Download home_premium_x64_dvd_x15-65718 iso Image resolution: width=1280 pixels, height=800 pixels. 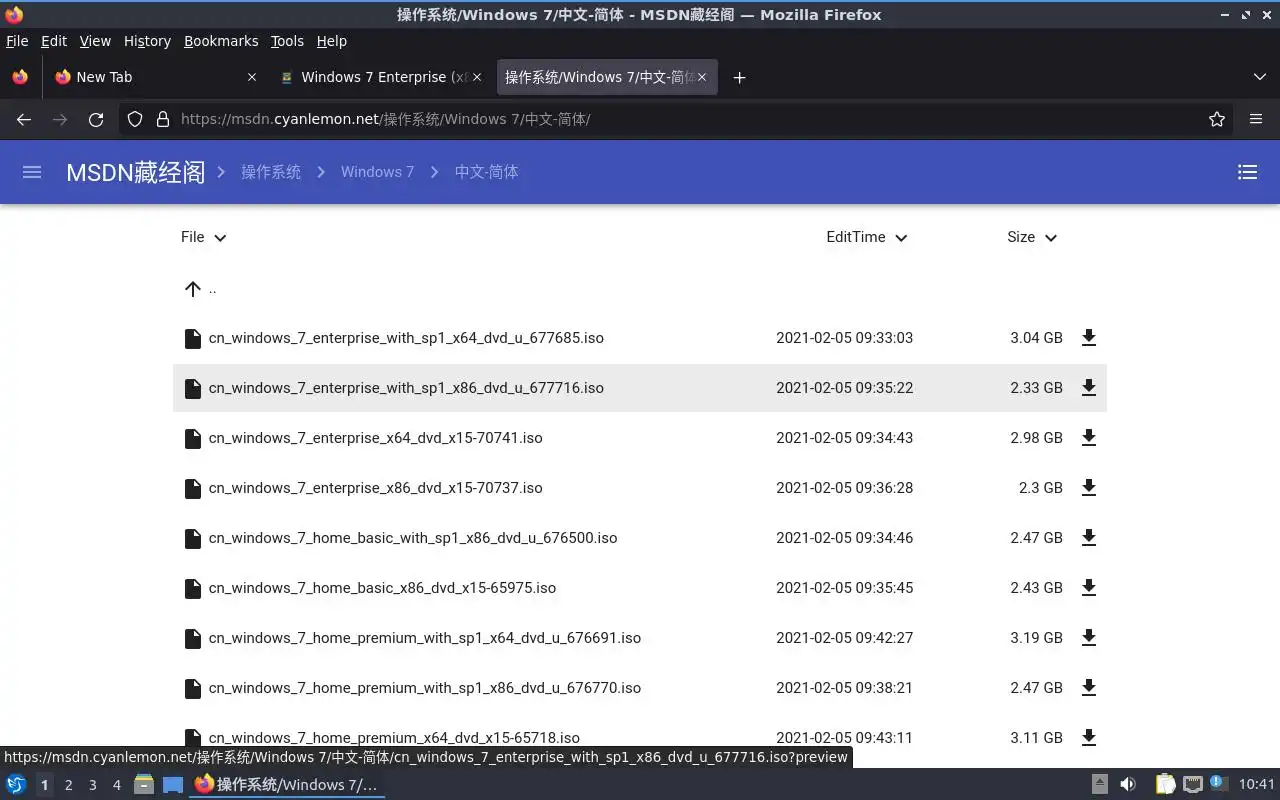click(x=1089, y=738)
